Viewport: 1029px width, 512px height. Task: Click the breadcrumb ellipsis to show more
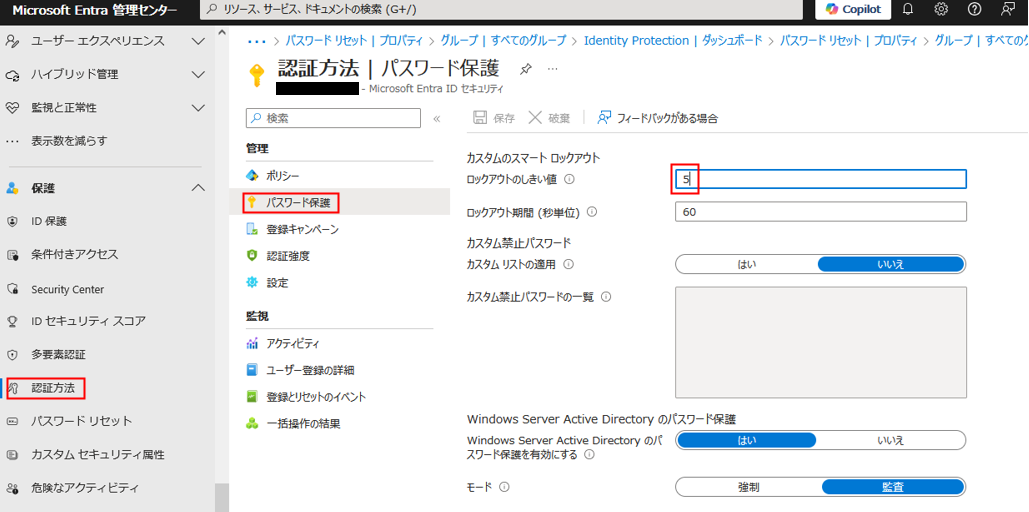click(257, 41)
